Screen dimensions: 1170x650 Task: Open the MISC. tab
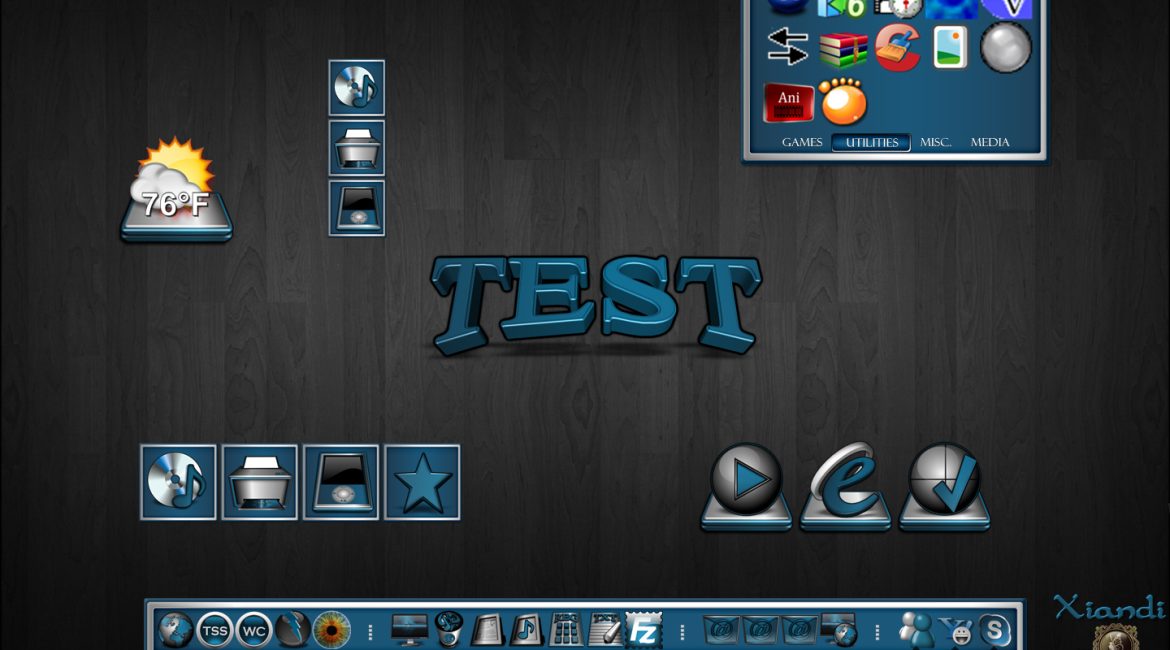pyautogui.click(x=935, y=143)
